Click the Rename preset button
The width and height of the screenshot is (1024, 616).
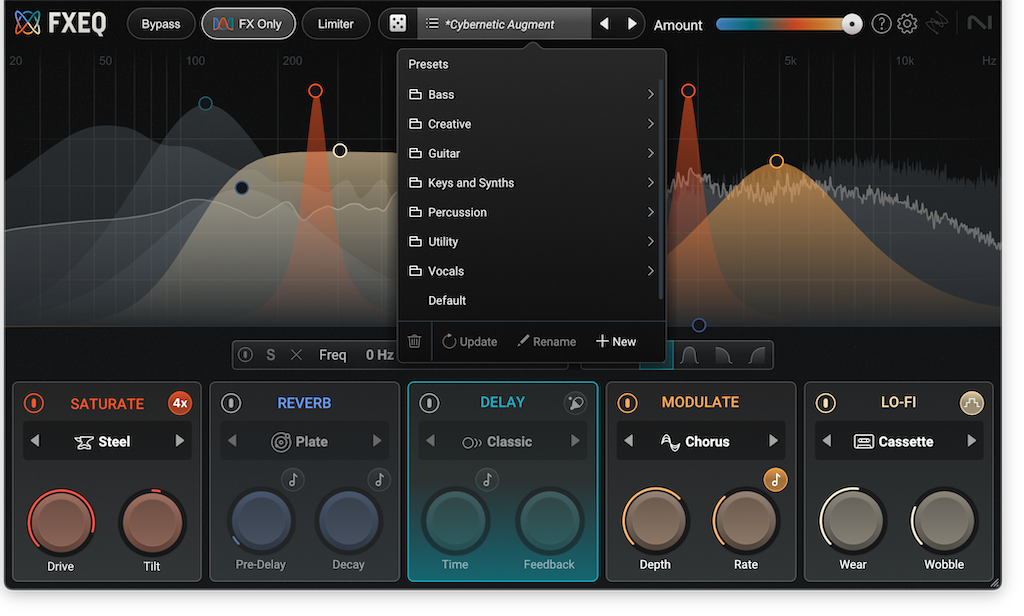click(x=546, y=341)
